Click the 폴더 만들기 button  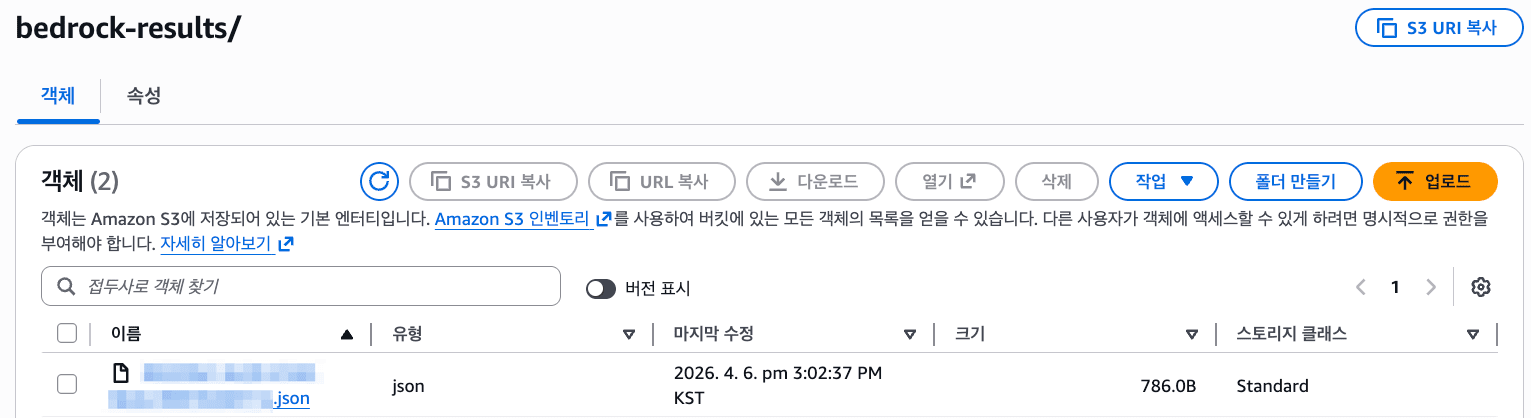tap(1295, 182)
